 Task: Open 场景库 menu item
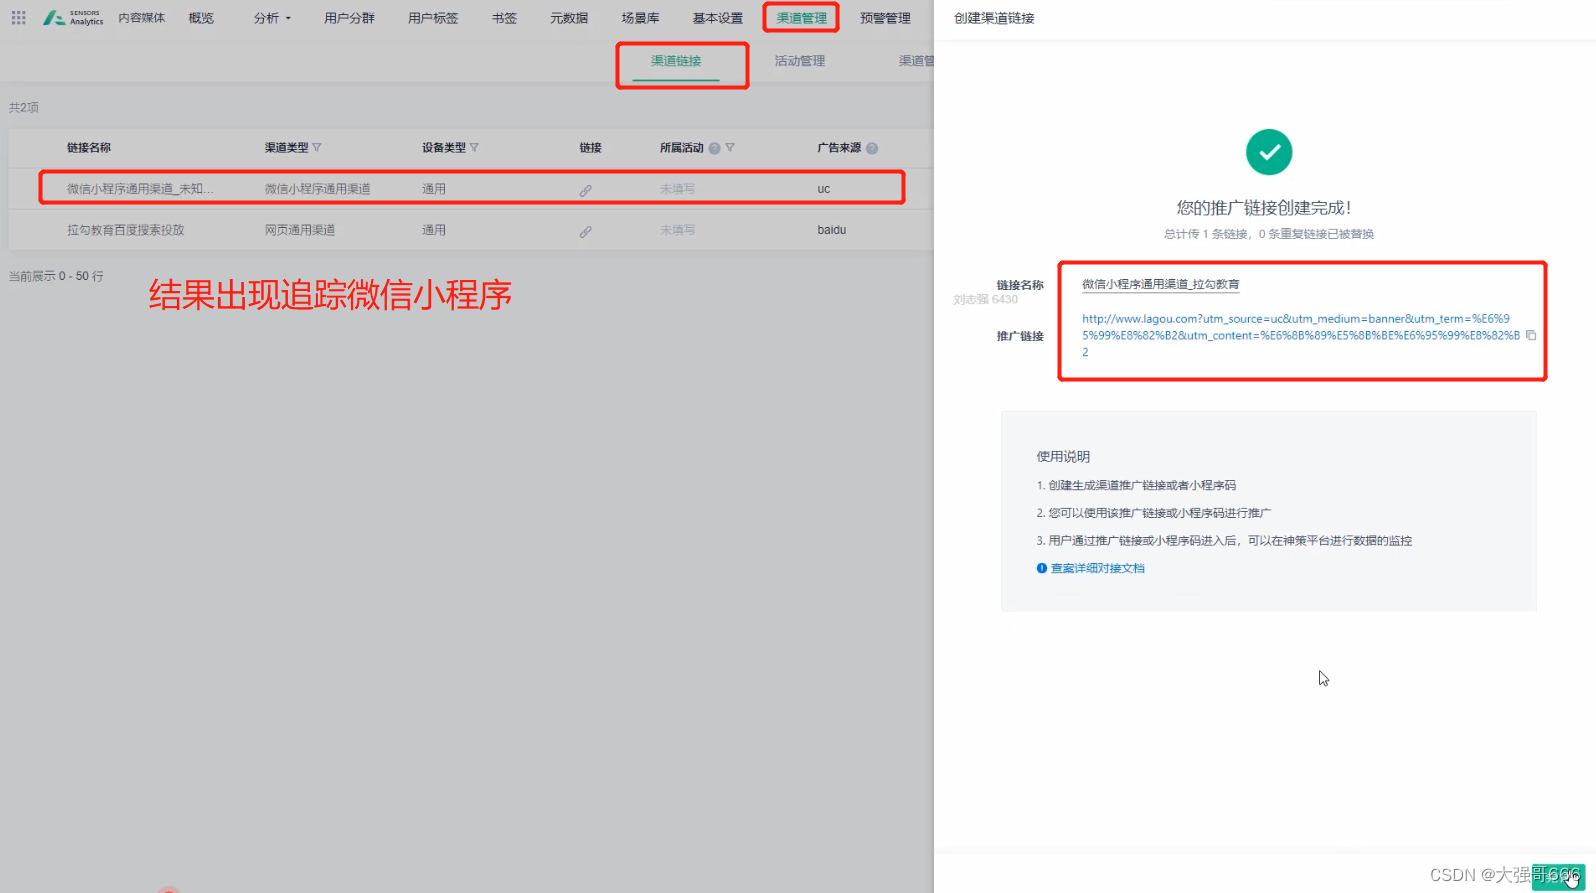(640, 18)
